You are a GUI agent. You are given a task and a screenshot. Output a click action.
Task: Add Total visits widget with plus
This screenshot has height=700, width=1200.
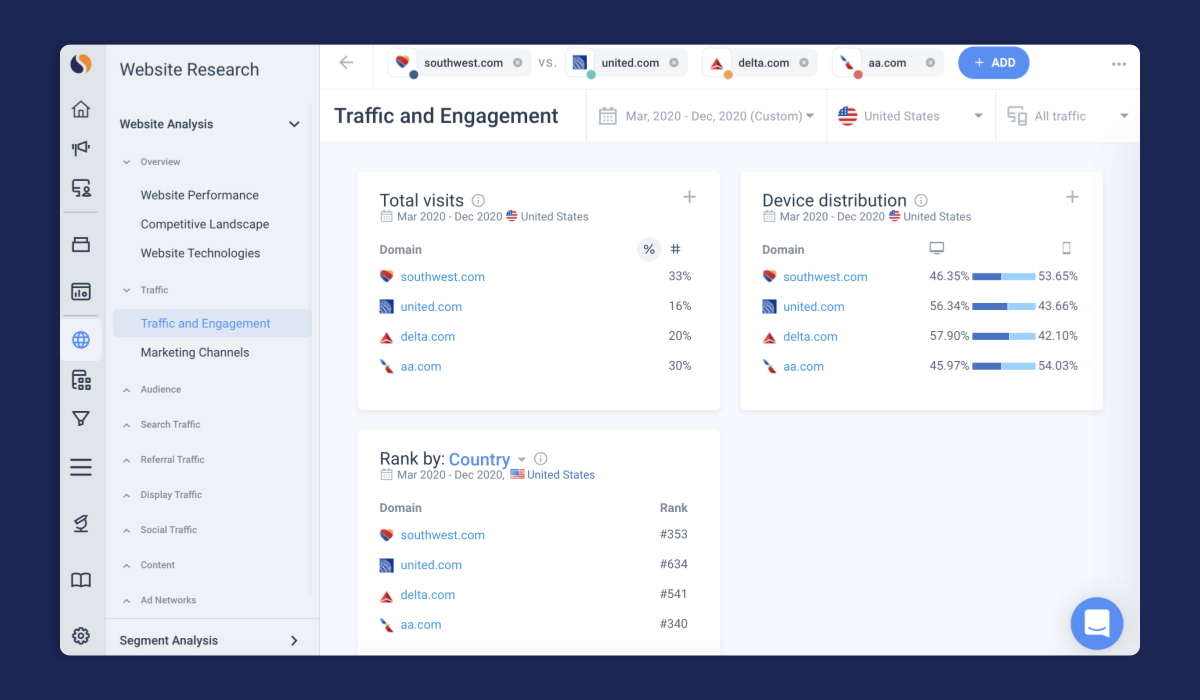coord(689,197)
